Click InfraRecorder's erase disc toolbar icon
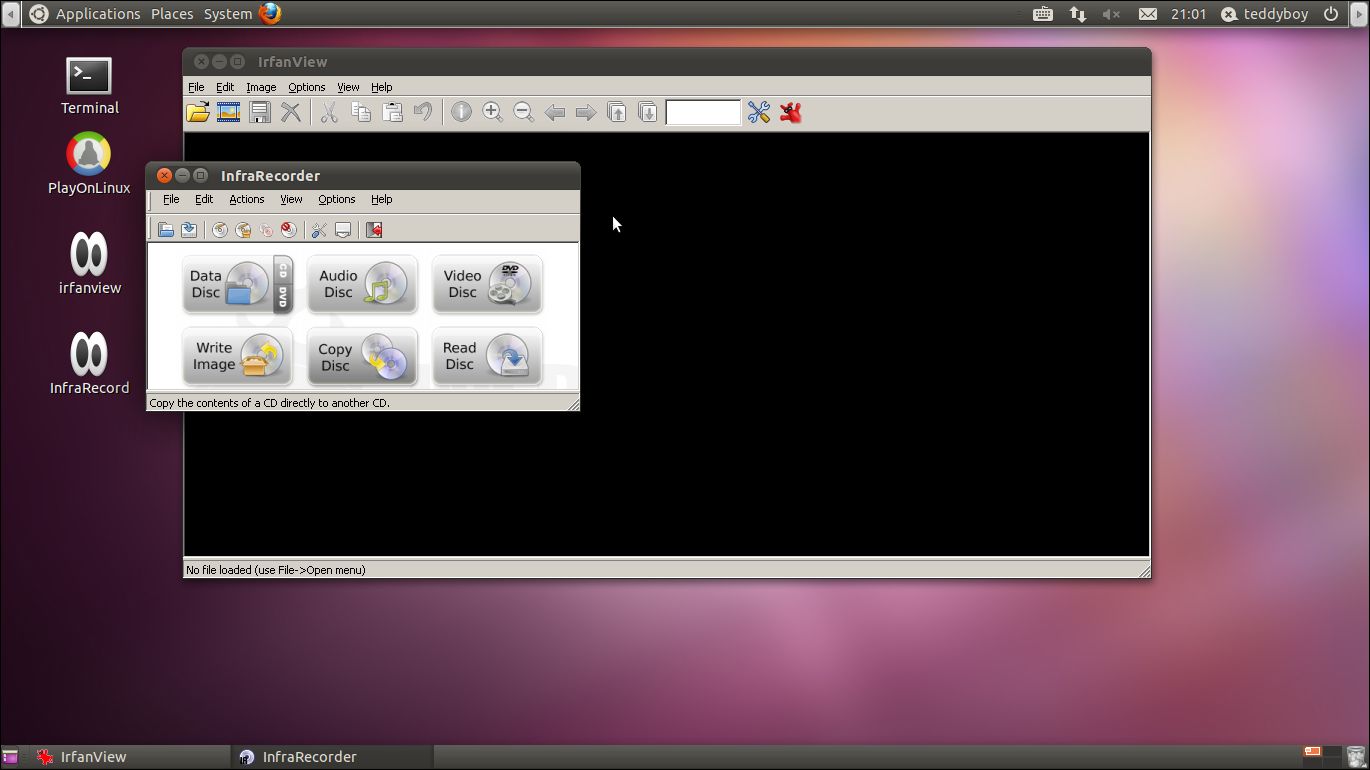 [x=288, y=230]
